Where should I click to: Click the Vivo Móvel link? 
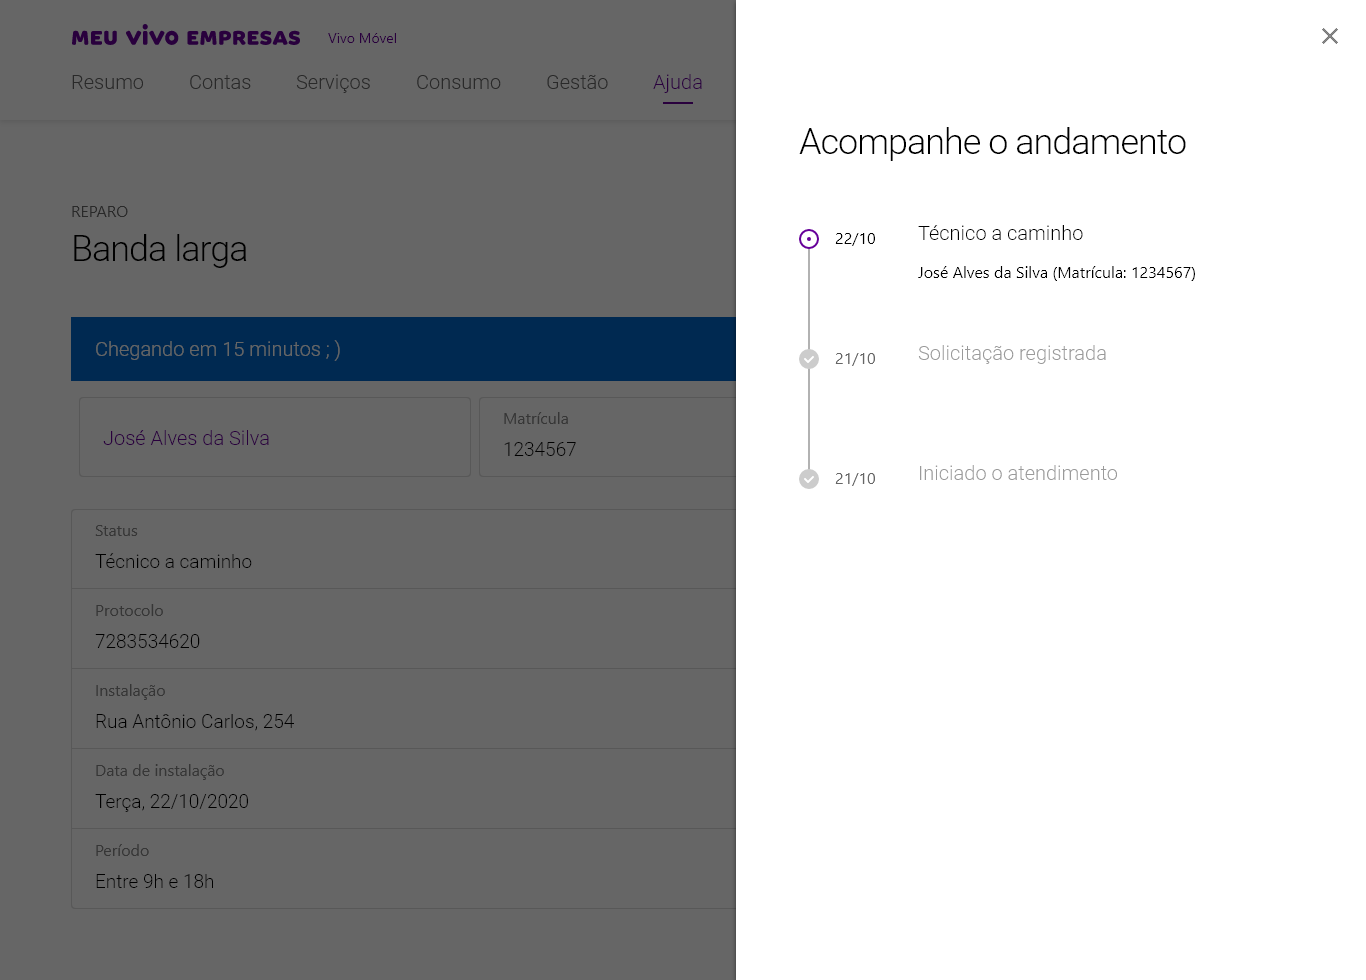click(362, 38)
